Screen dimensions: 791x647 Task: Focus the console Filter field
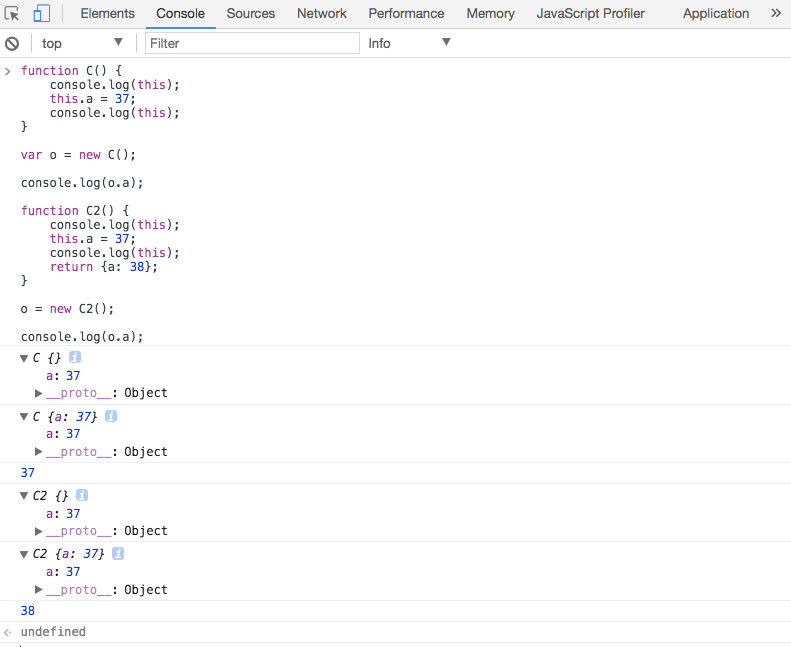tap(252, 43)
